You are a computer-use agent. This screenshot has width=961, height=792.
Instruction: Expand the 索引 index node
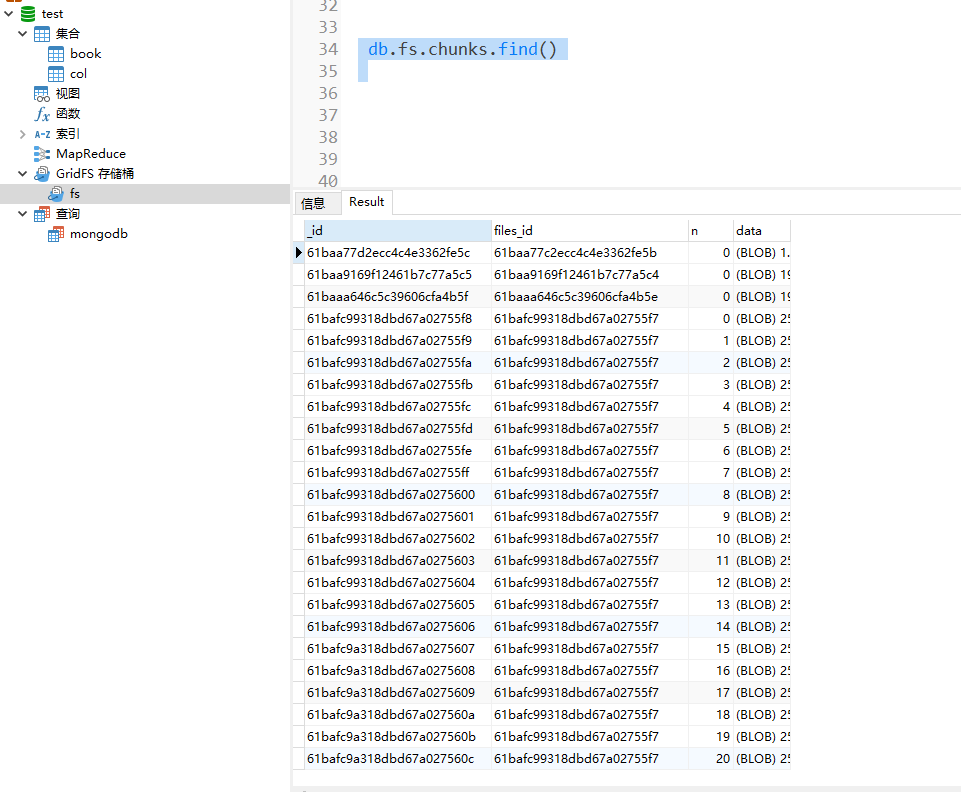[23, 134]
